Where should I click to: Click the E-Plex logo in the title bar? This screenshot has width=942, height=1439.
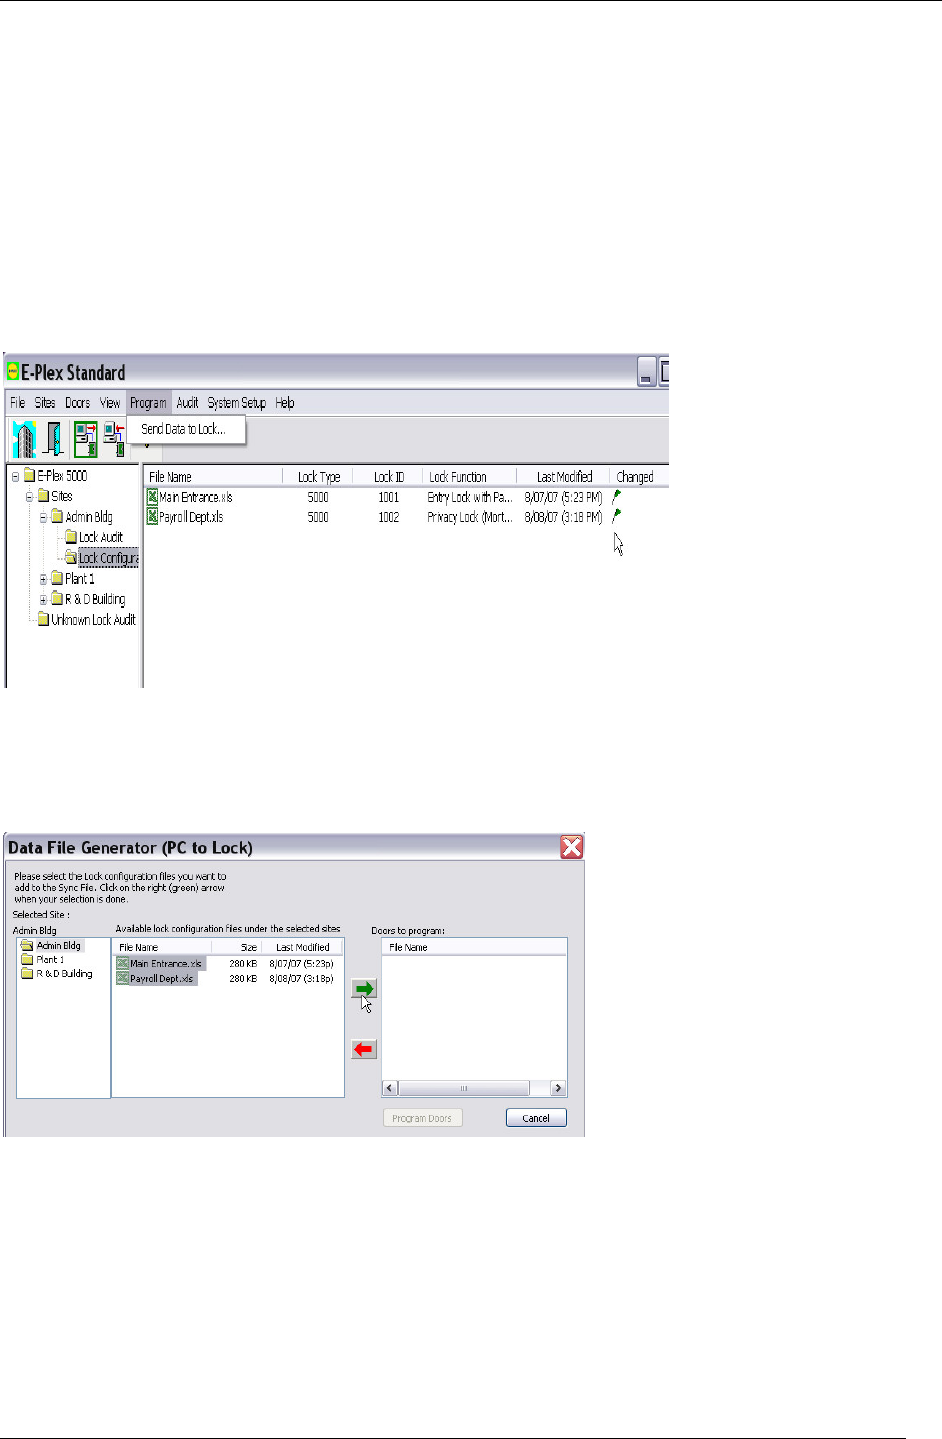pos(14,371)
